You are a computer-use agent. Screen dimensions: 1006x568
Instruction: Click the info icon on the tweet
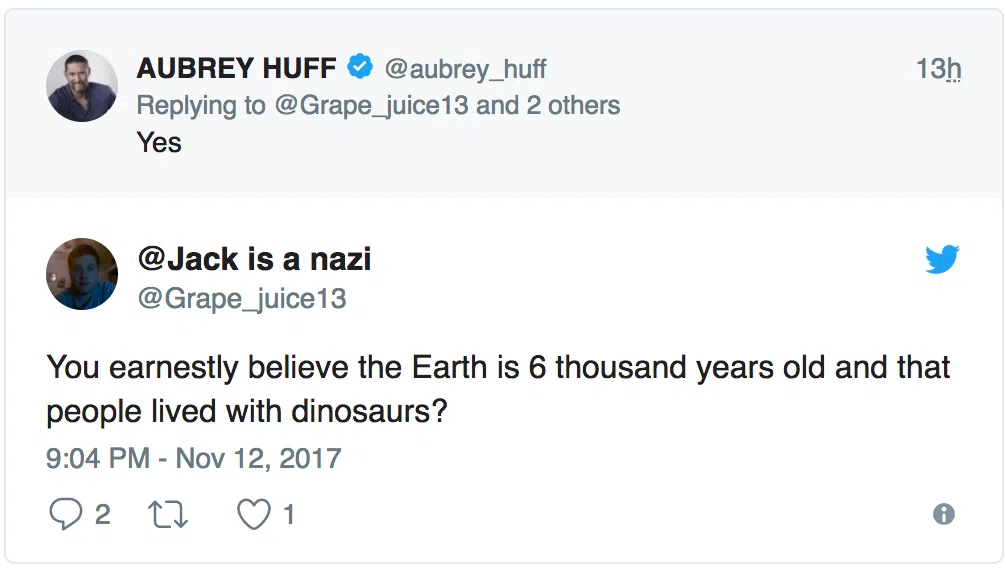click(x=943, y=514)
